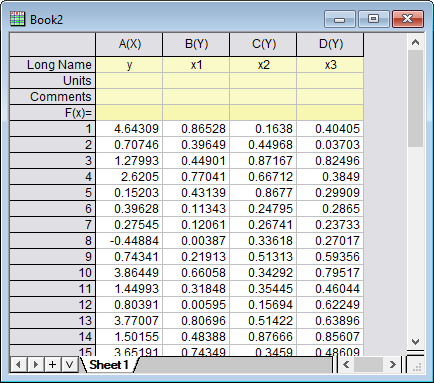The height and width of the screenshot is (383, 434).
Task: Click the F(x)= cell of column D
Action: coord(330,113)
